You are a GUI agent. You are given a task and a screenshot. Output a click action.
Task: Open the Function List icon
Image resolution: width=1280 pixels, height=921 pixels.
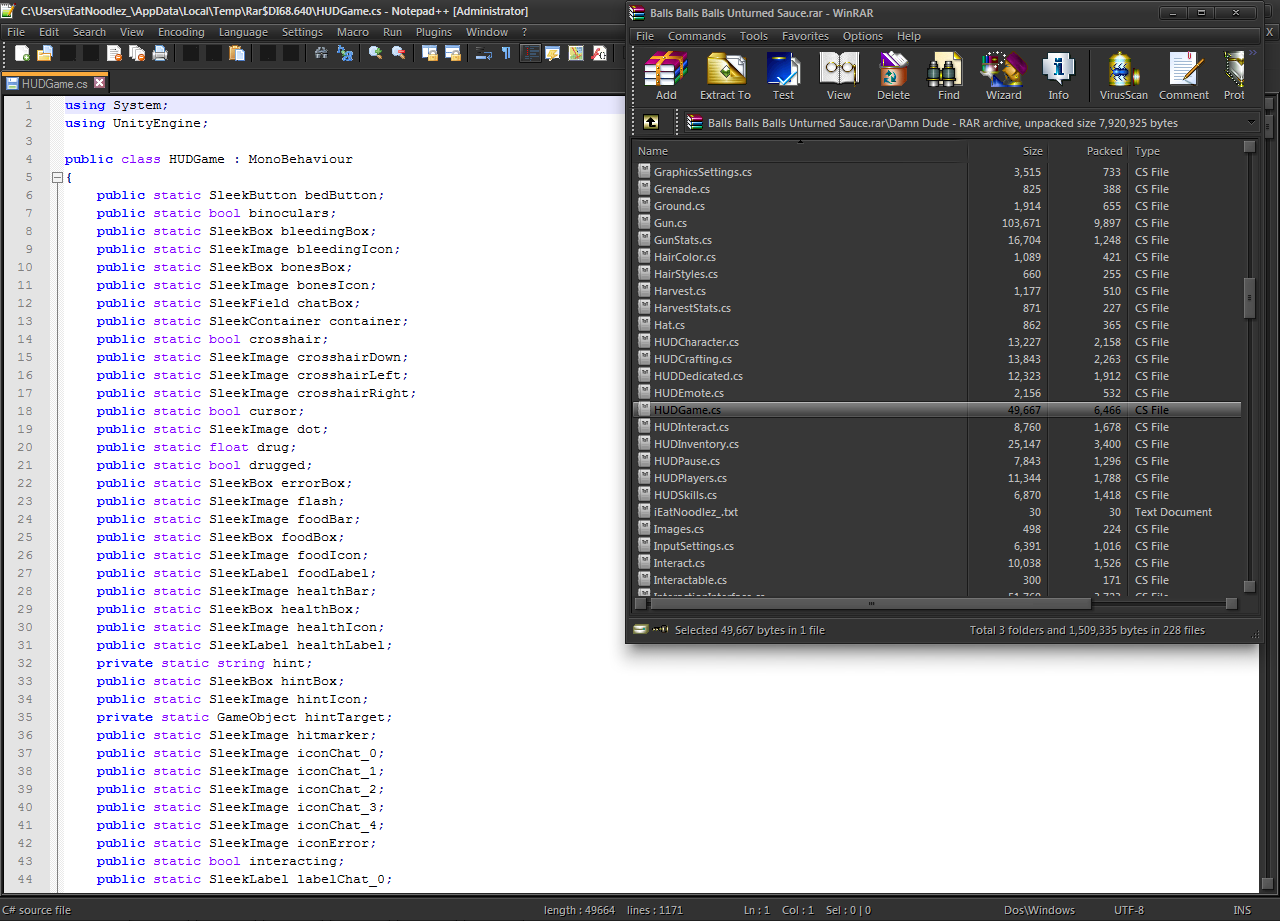click(x=599, y=53)
